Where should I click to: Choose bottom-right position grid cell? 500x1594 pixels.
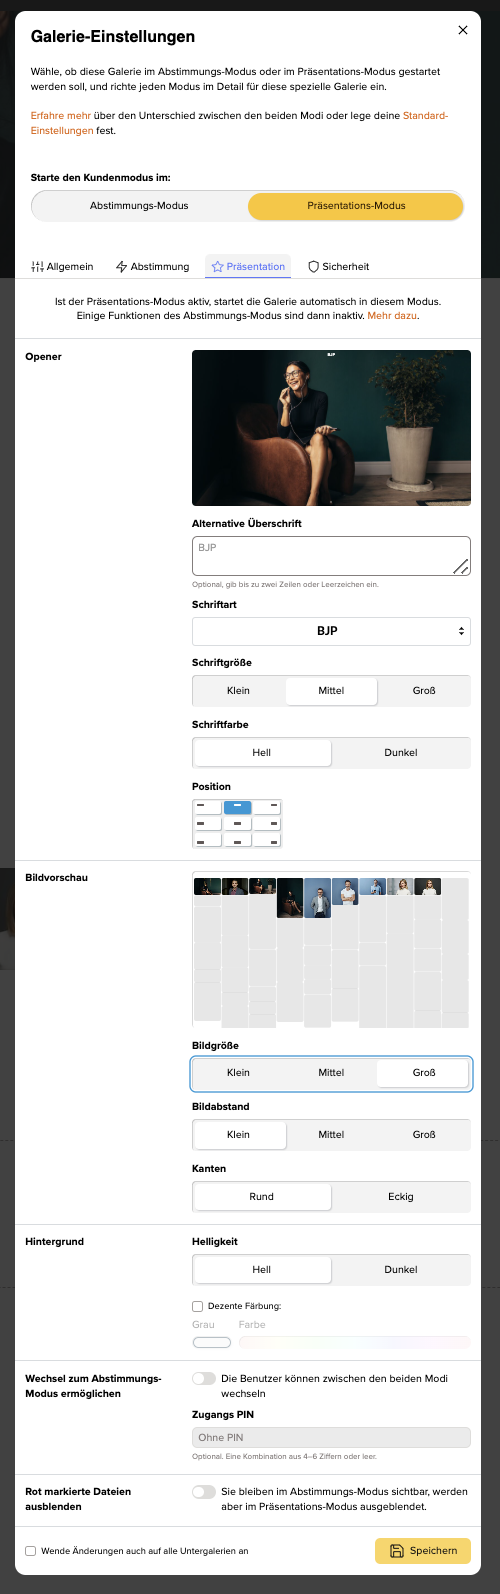tap(266, 841)
